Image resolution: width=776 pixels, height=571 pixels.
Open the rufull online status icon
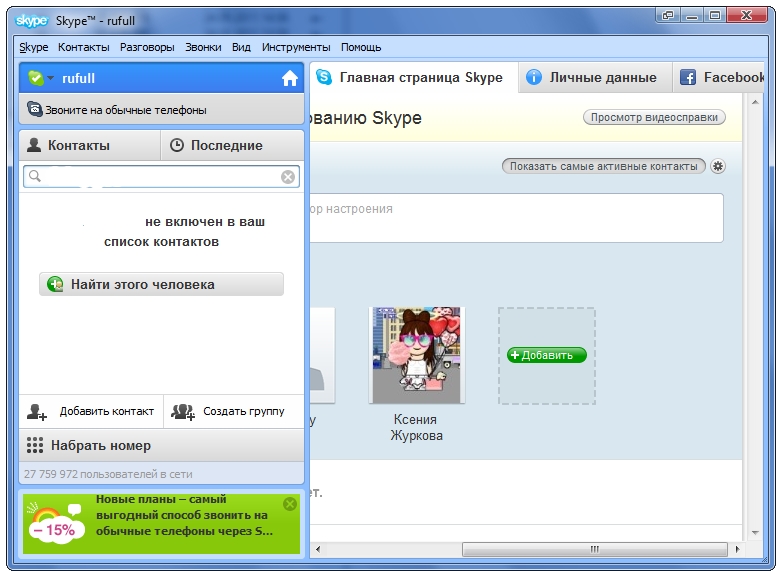(36, 78)
